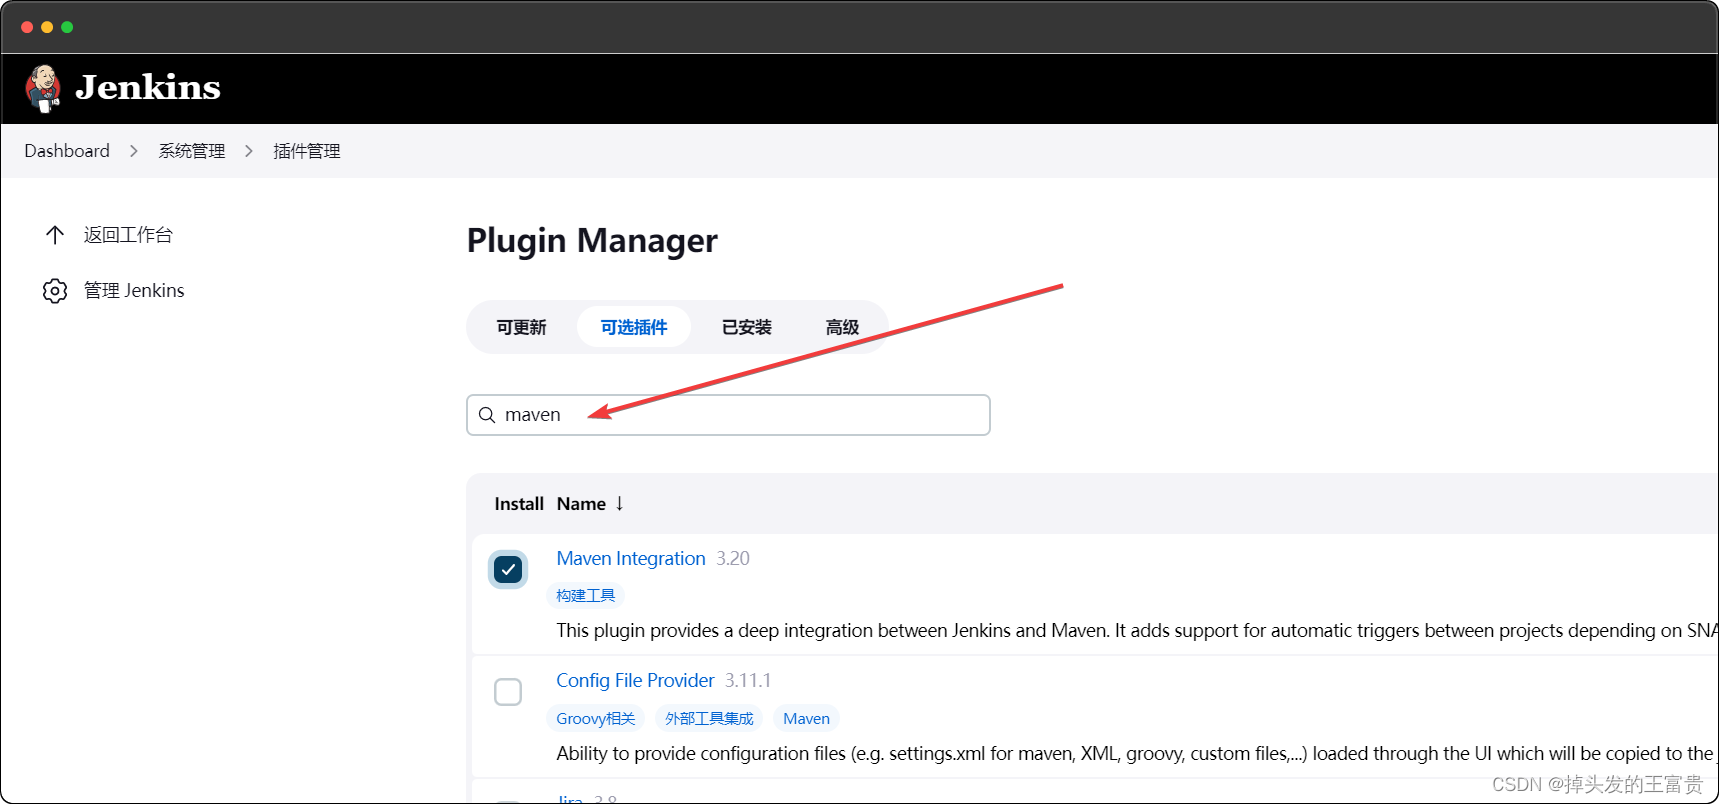
Task: Open the Config File Provider plugin link
Action: [635, 681]
